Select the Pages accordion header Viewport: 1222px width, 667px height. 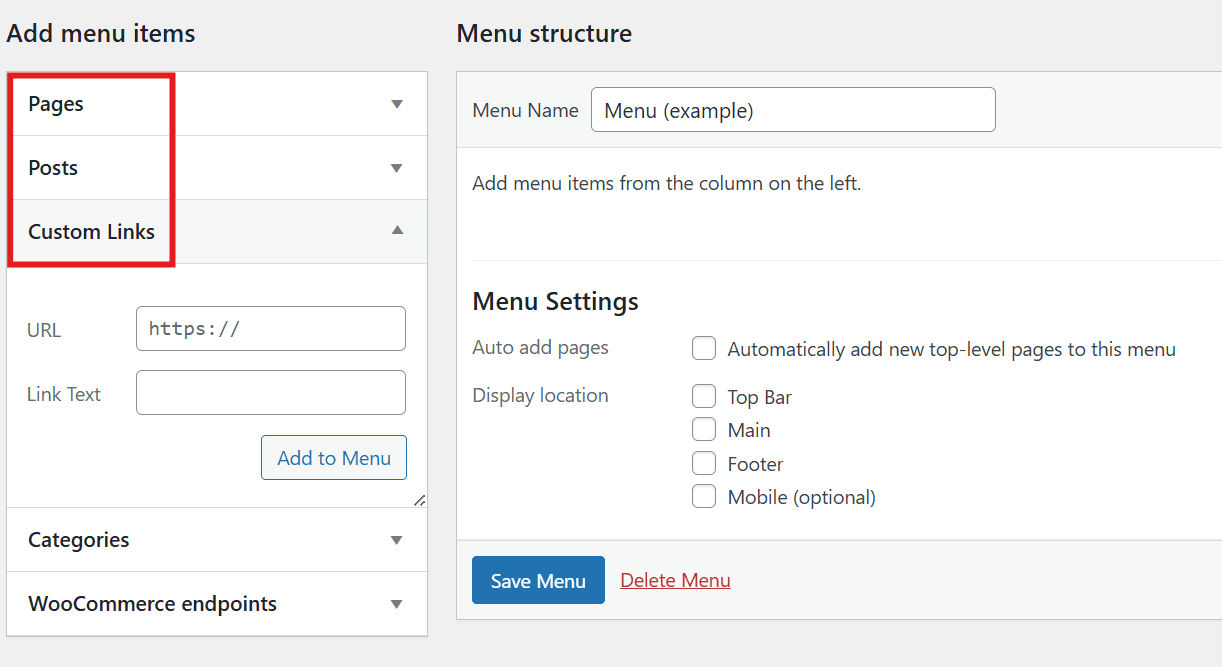pos(56,103)
